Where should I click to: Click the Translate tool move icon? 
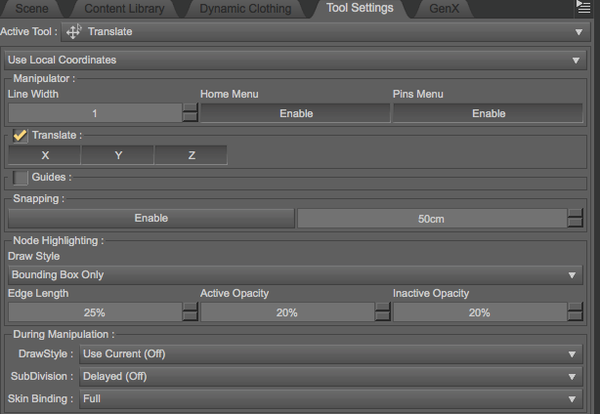[73, 31]
